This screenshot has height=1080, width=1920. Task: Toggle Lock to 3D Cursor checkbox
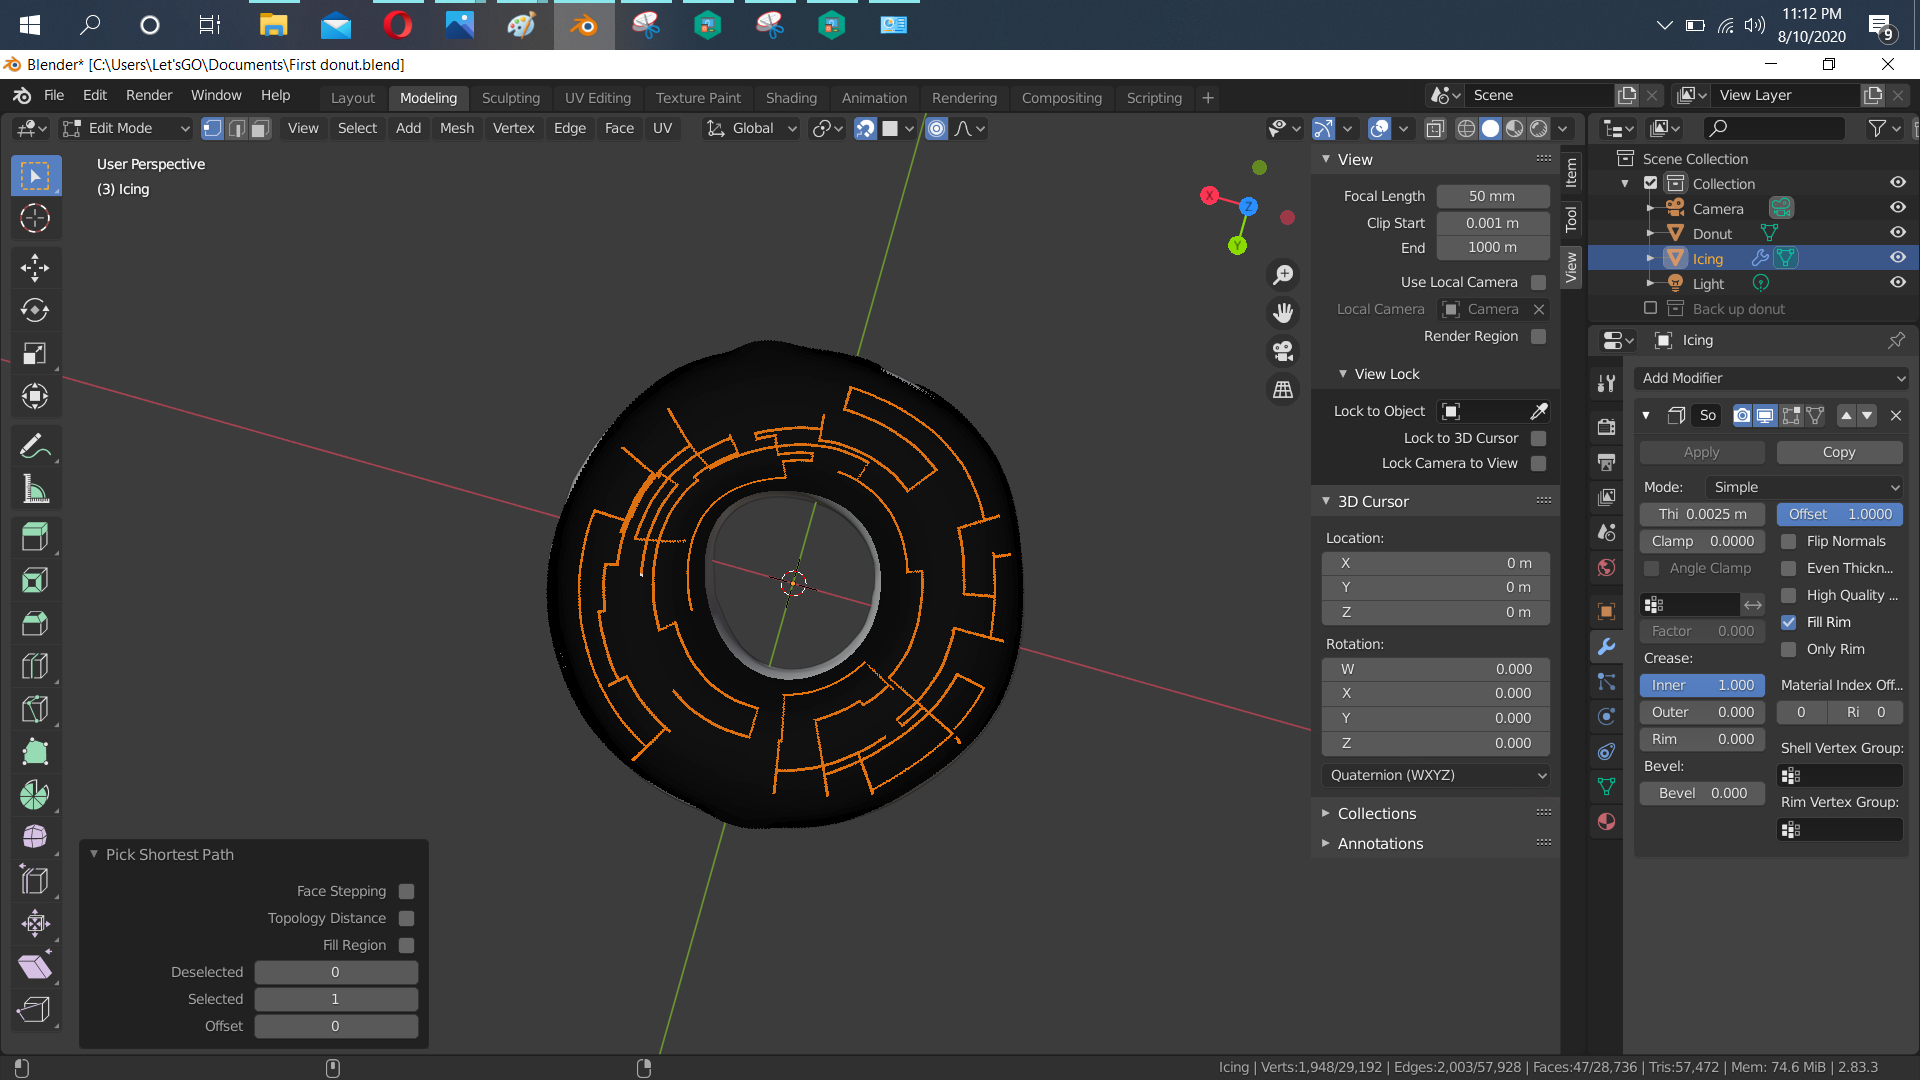(x=1539, y=438)
